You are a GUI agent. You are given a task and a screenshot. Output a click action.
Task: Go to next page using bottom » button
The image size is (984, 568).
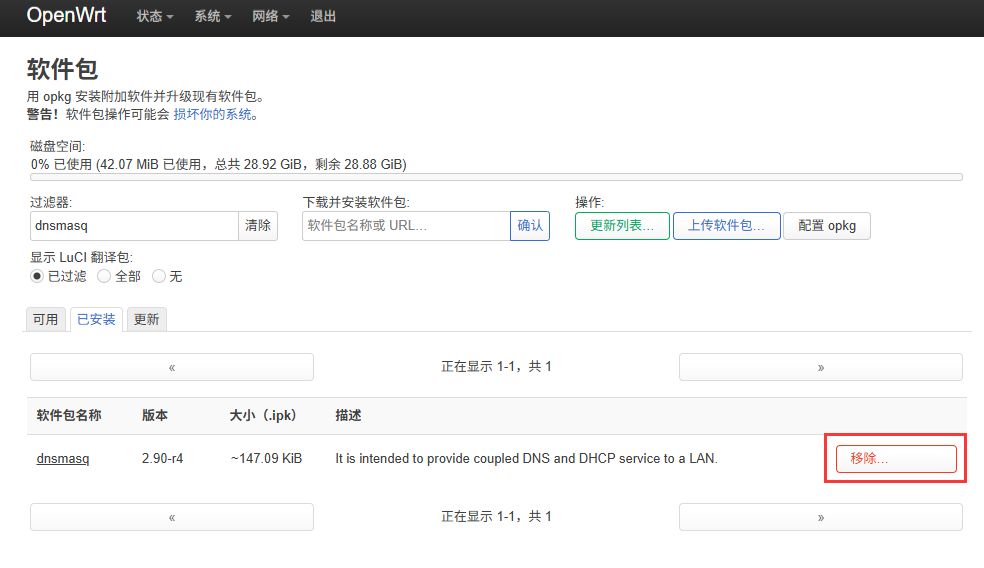(x=820, y=517)
